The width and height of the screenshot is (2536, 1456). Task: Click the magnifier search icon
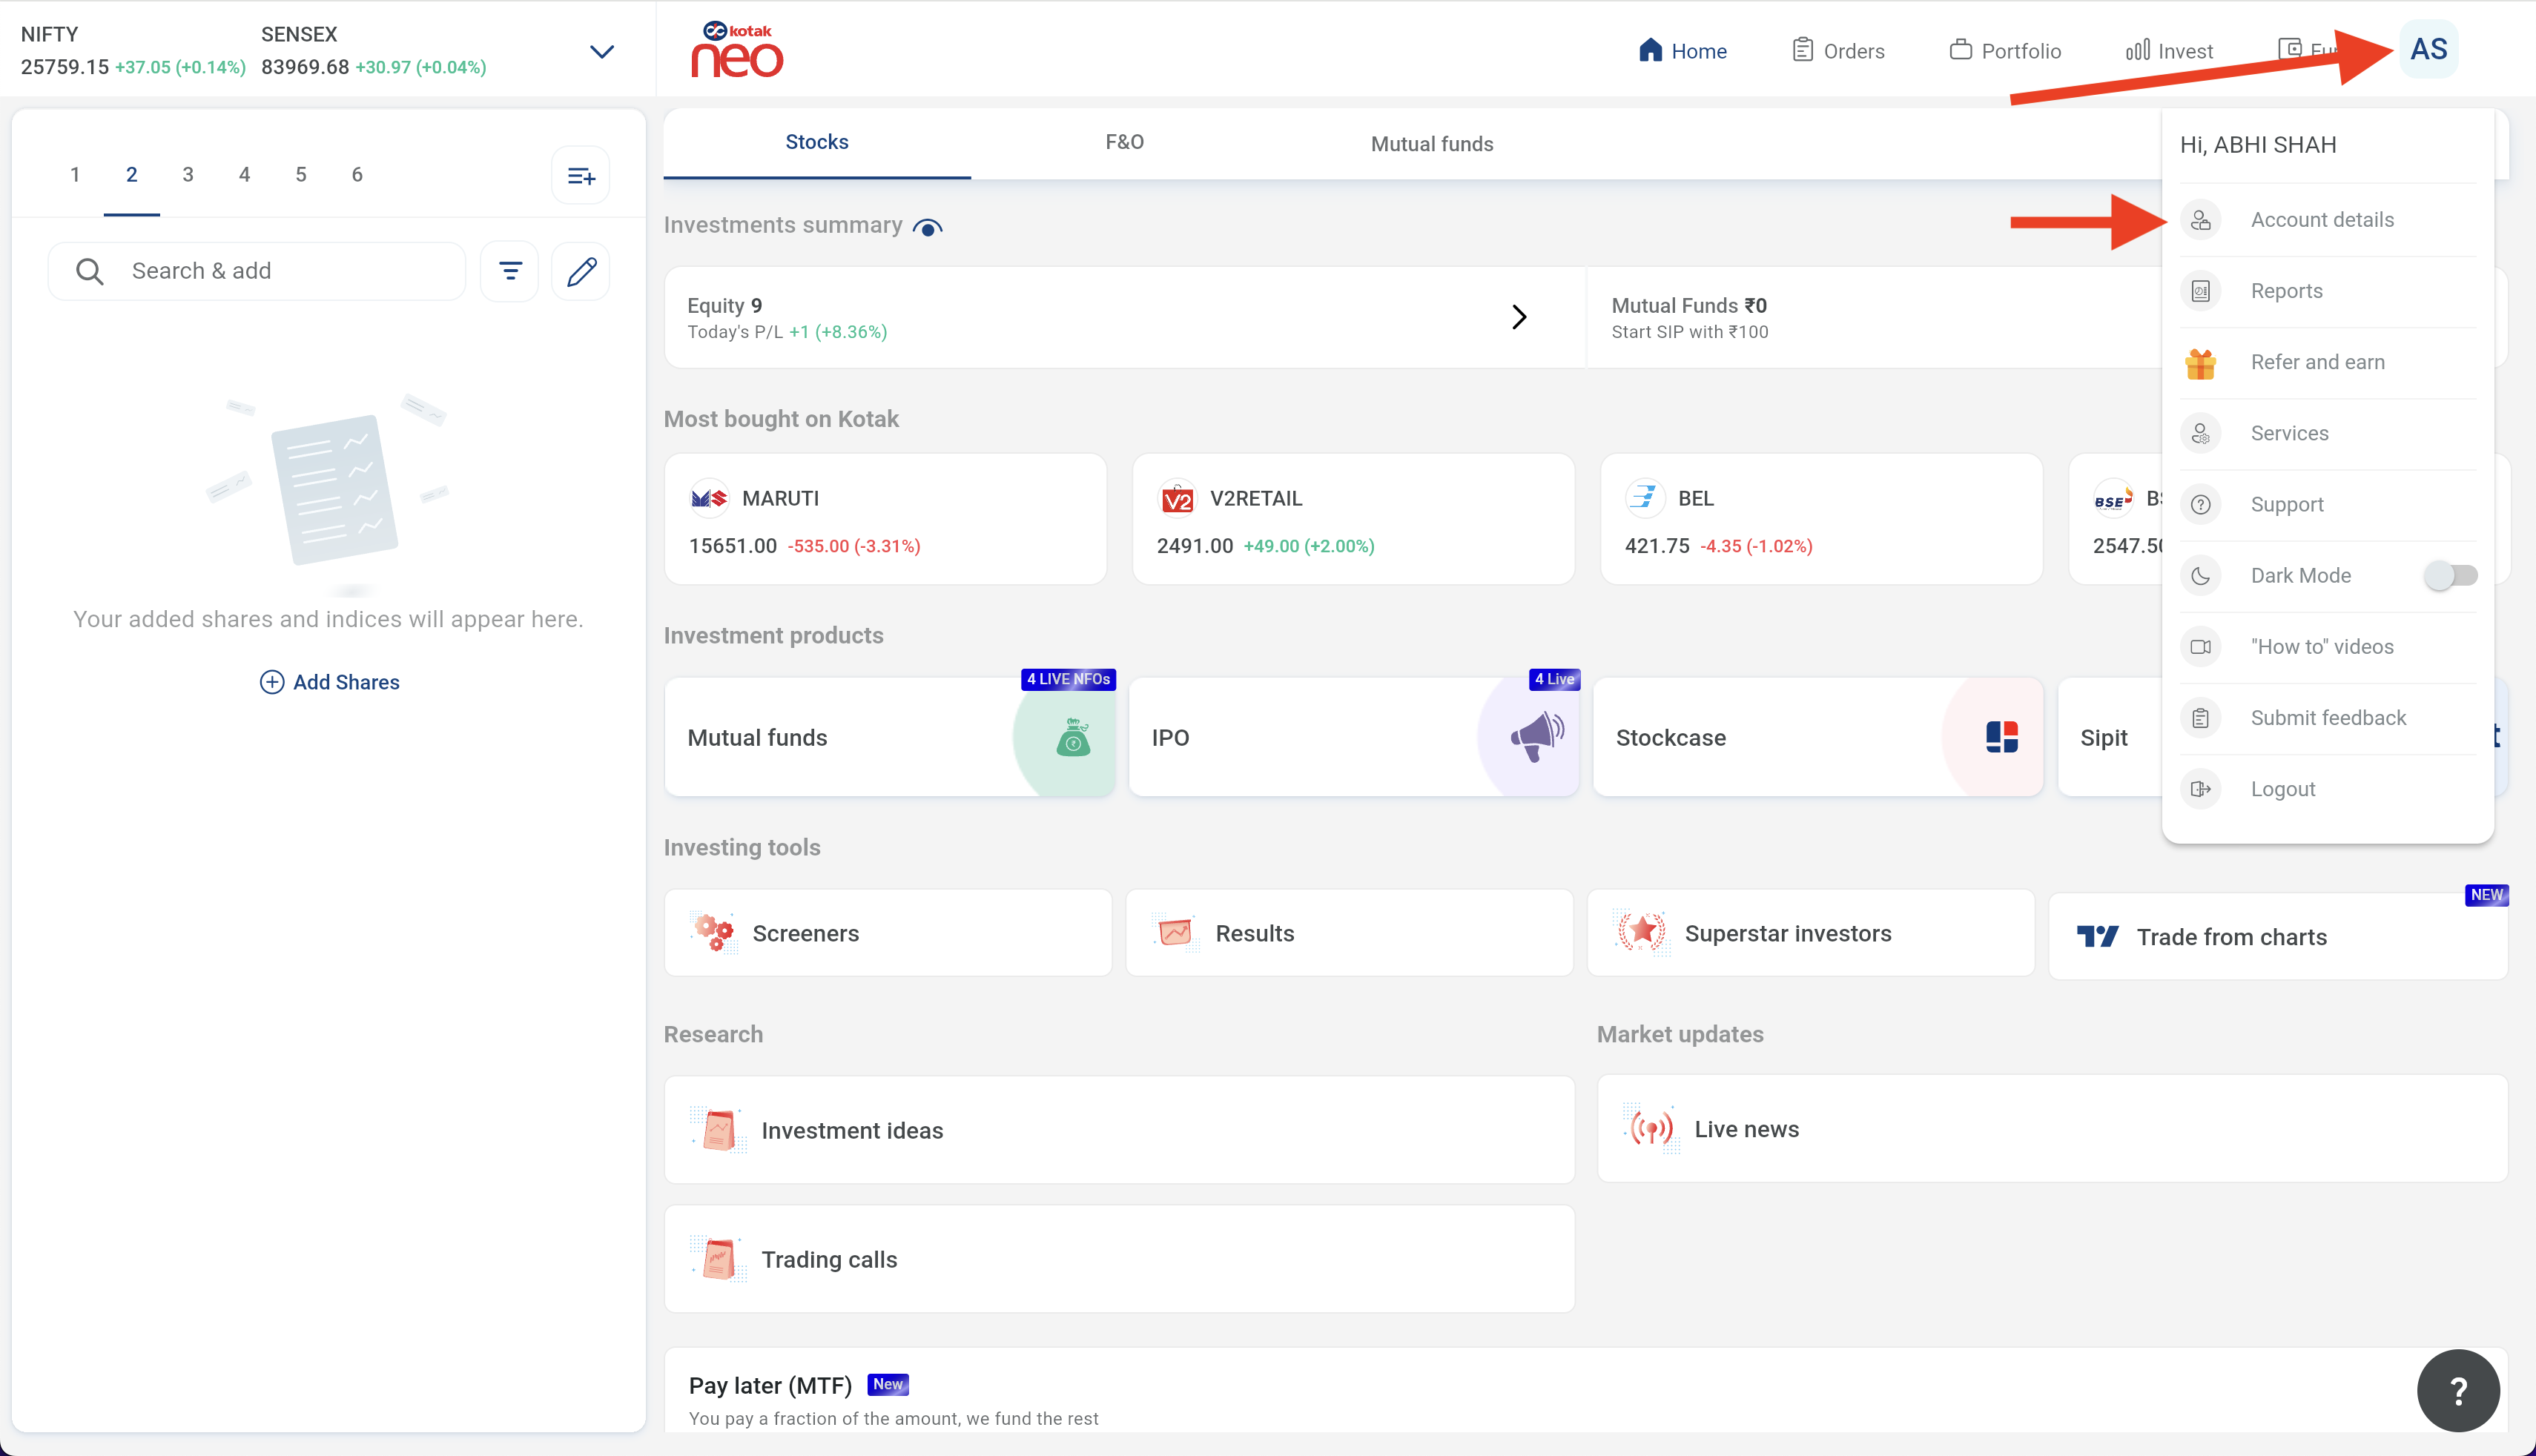[90, 271]
